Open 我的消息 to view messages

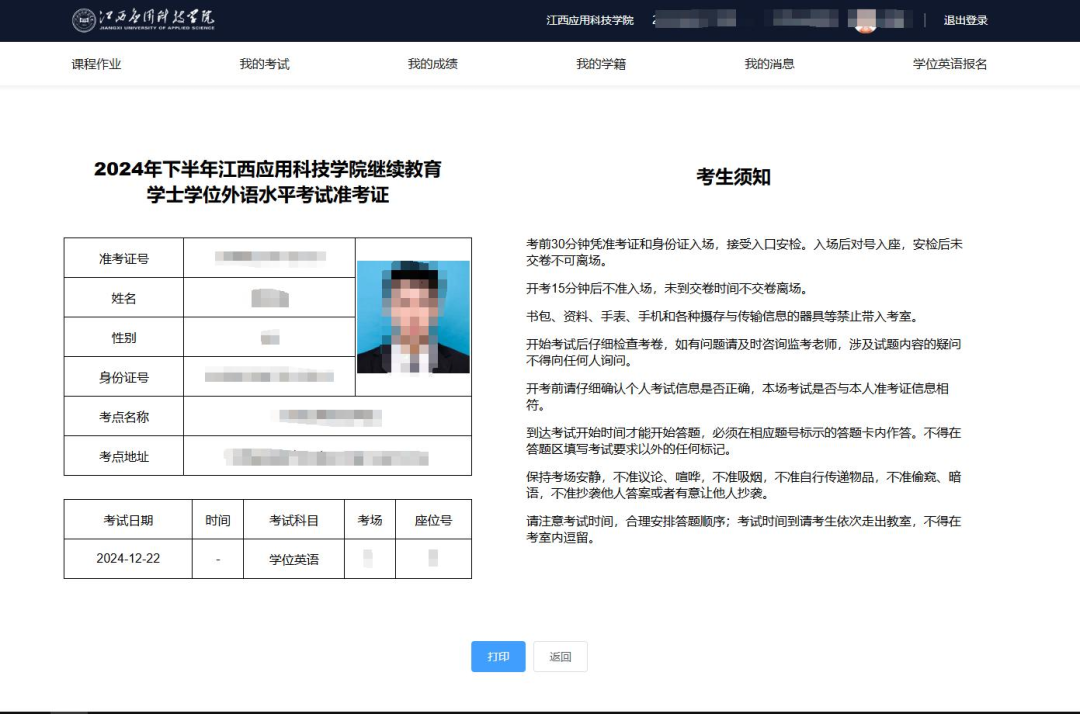768,63
